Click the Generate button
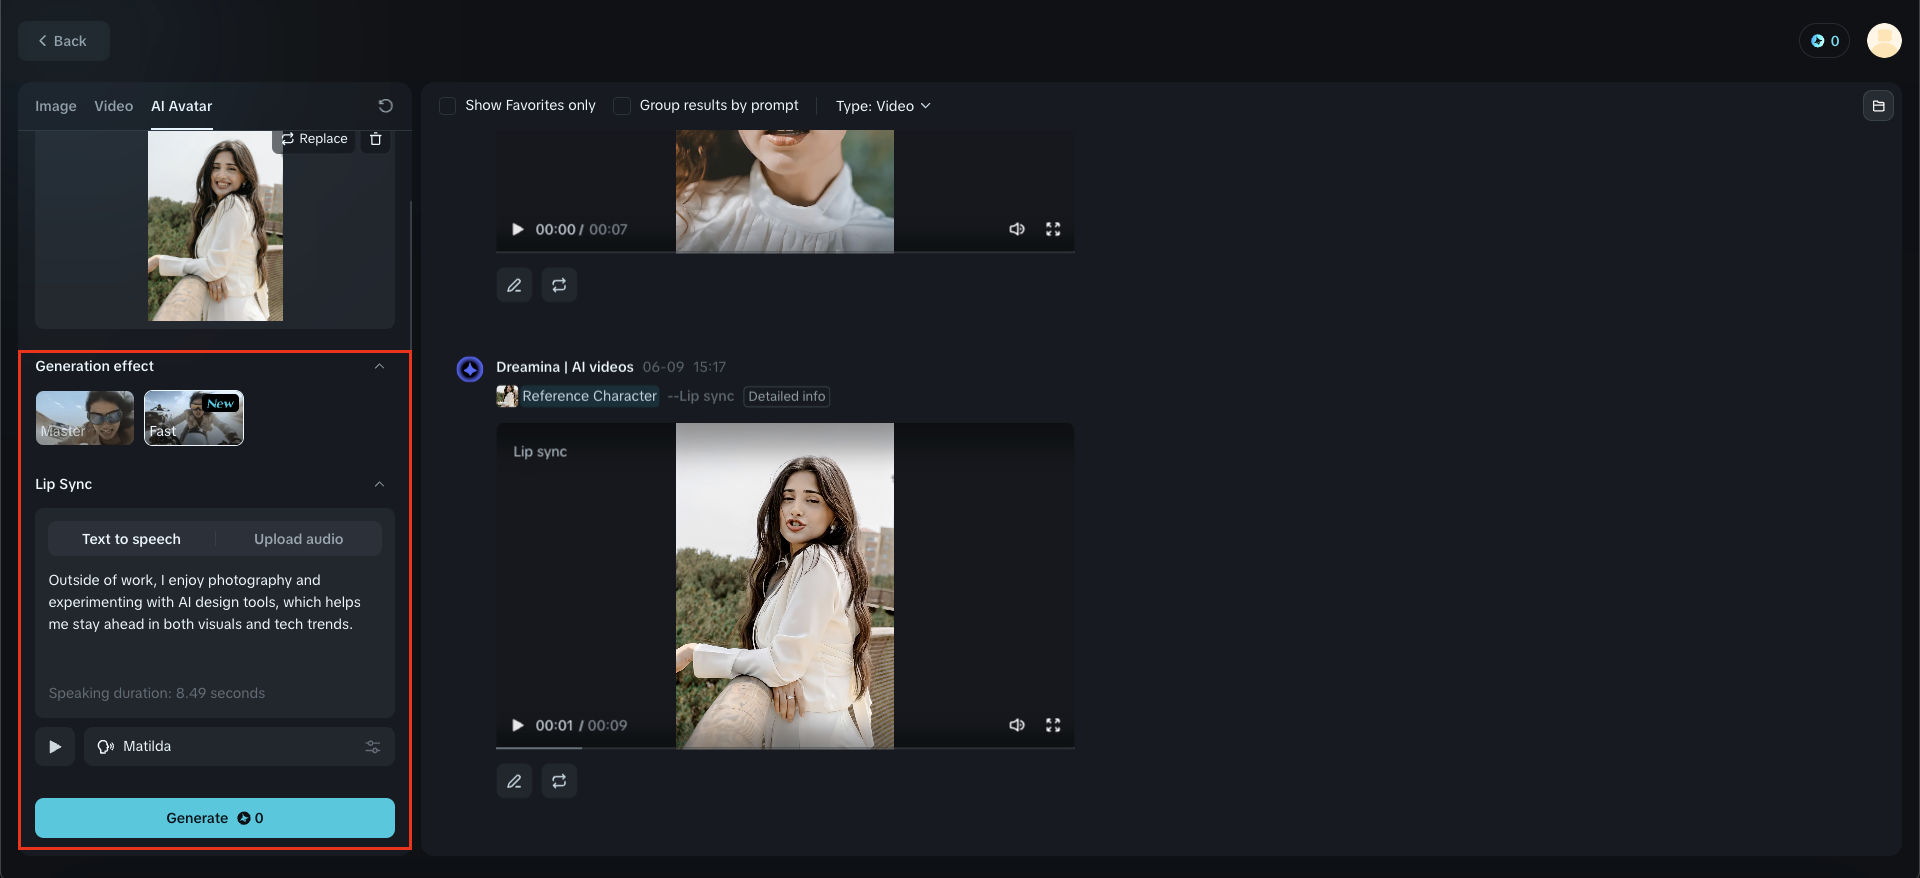Image resolution: width=1920 pixels, height=878 pixels. pos(215,818)
